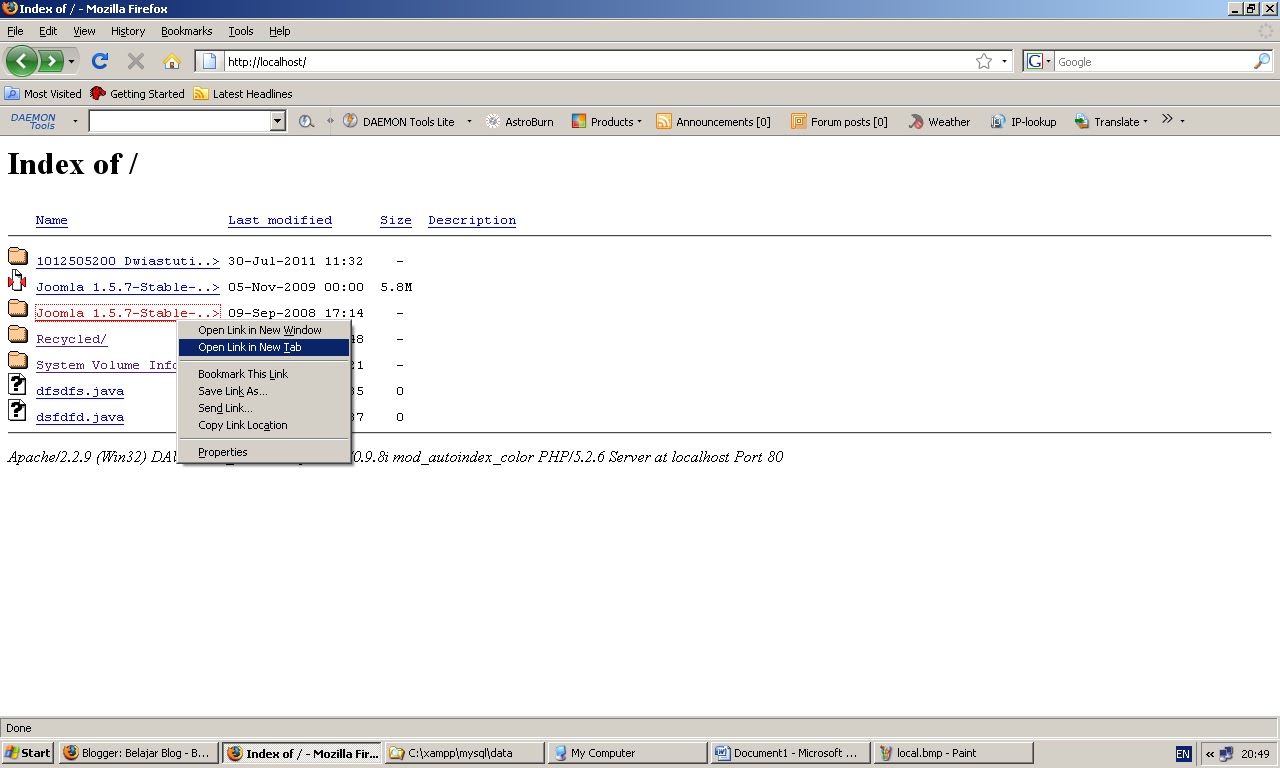
Task: Choose Save Link As...
Action: pos(264,391)
